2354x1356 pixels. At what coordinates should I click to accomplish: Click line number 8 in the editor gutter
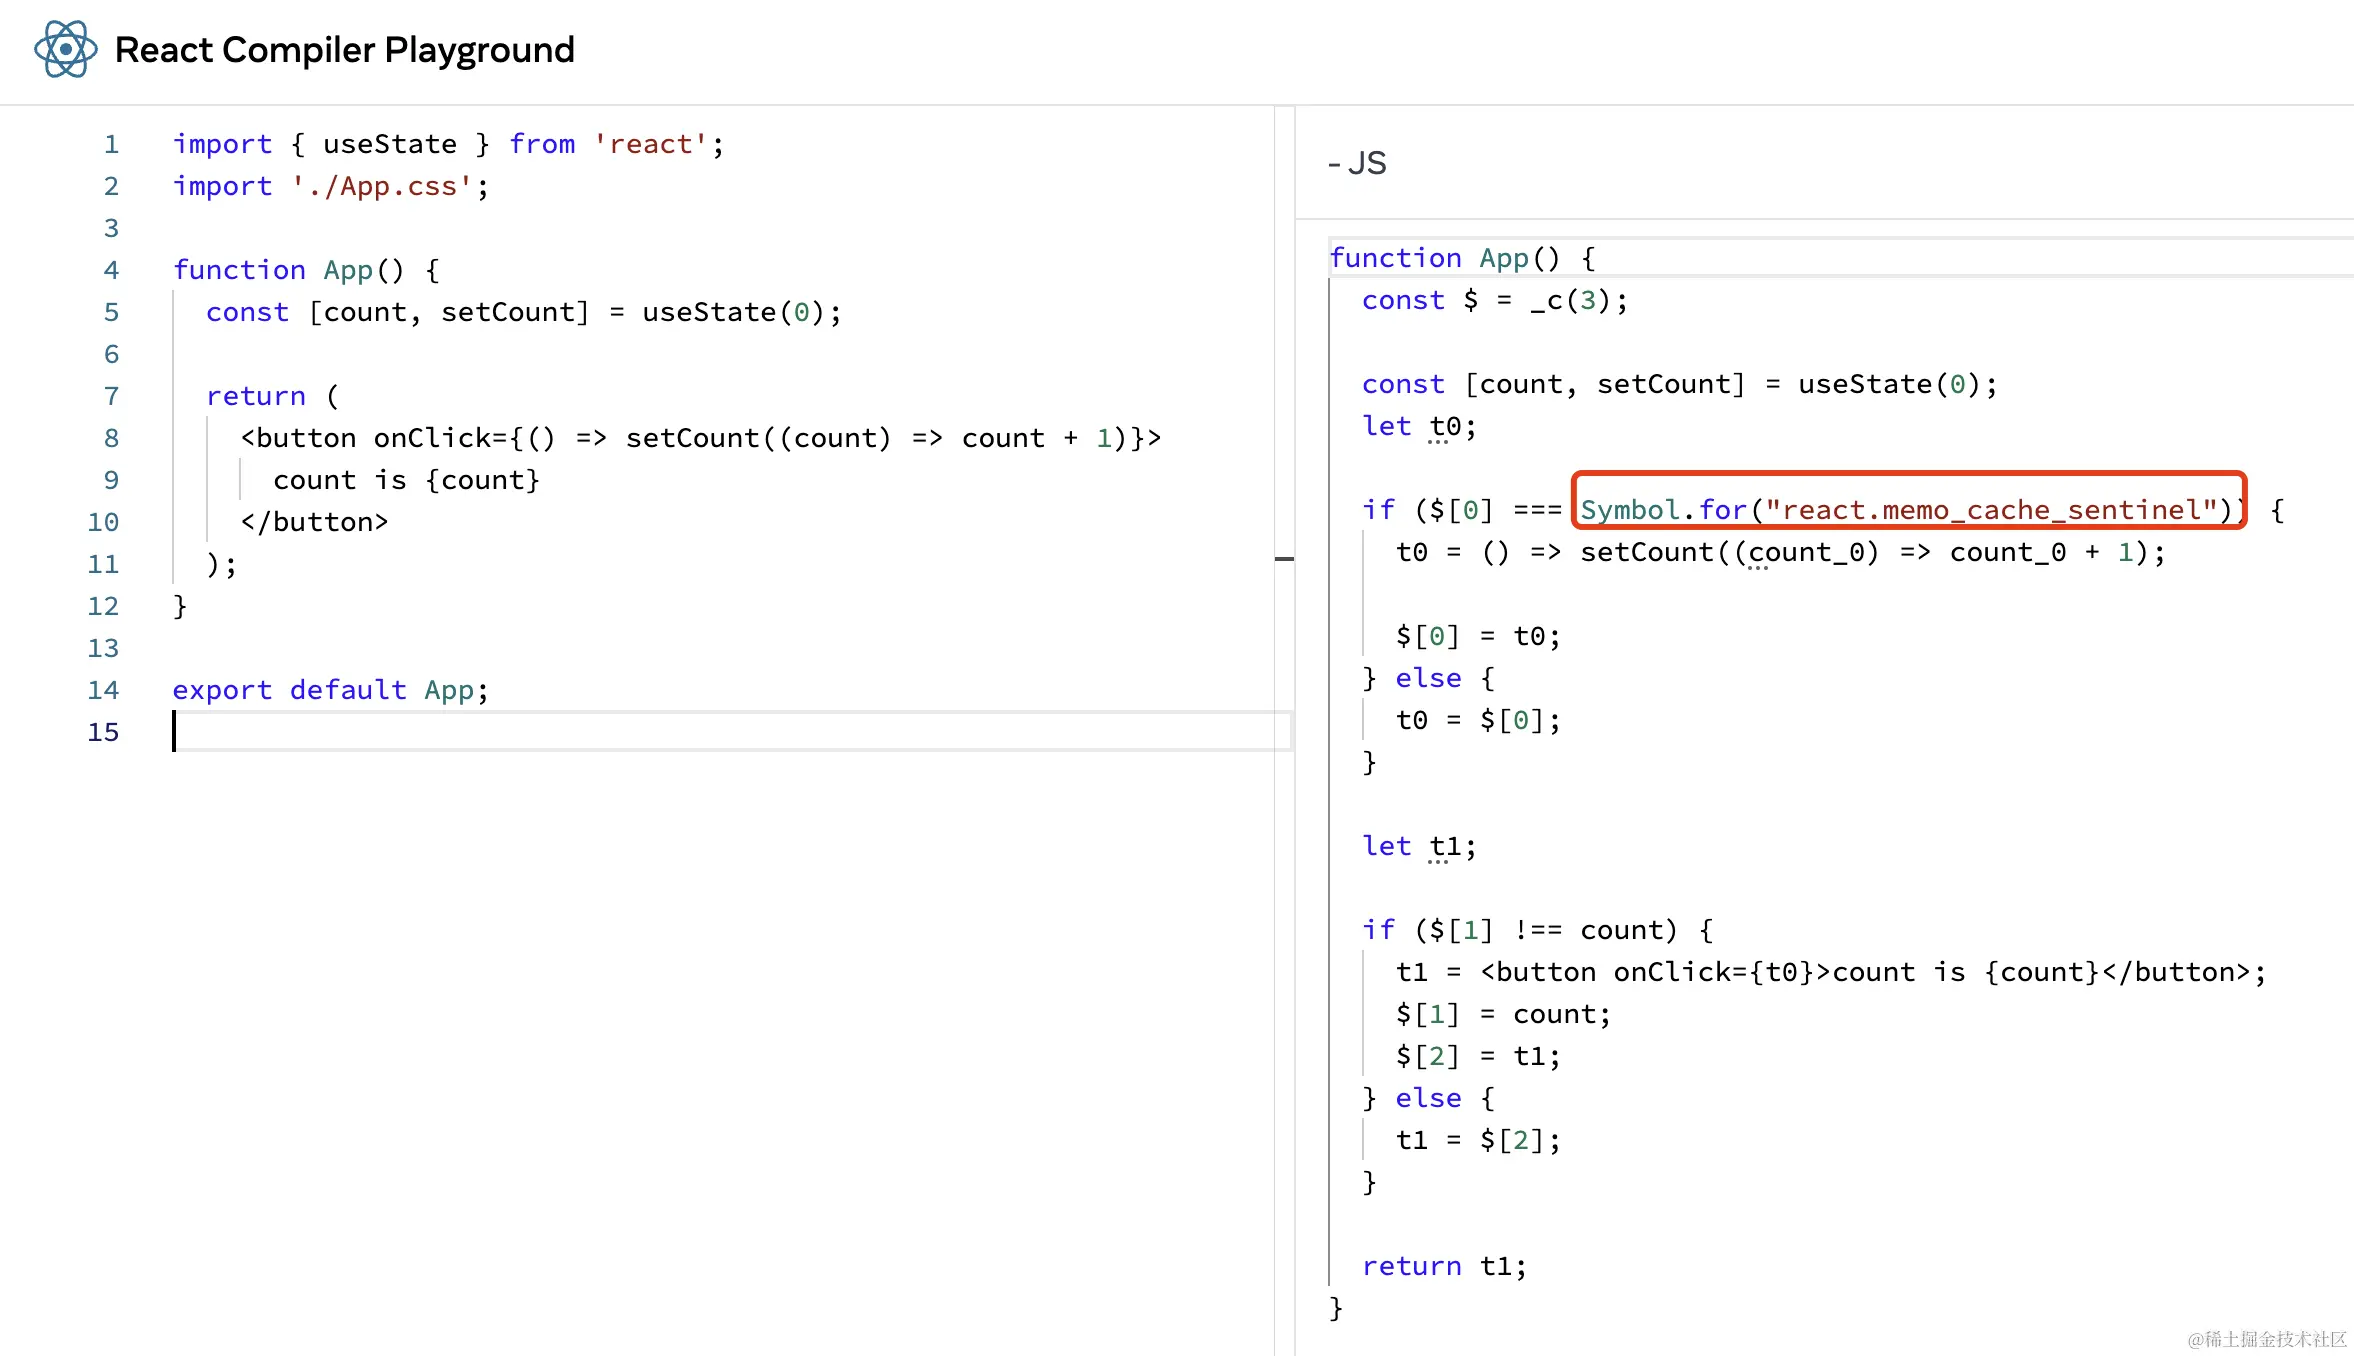tap(111, 438)
